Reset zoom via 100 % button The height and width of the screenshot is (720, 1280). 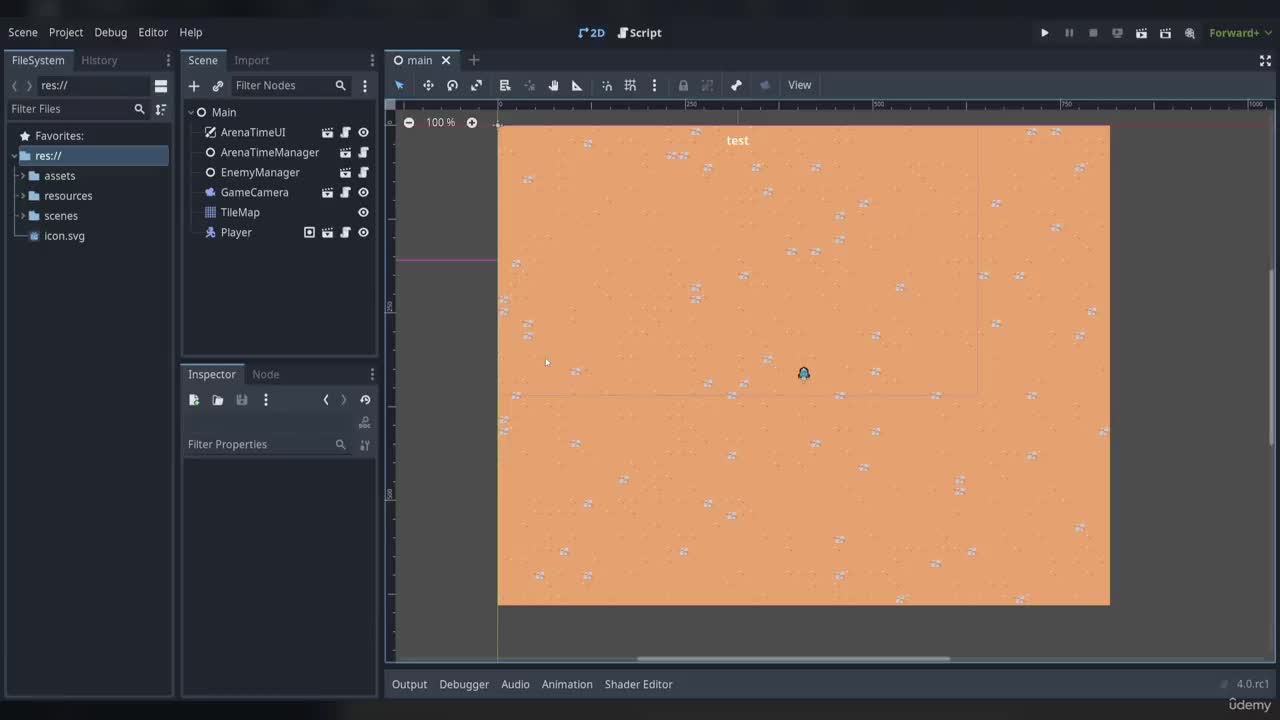(440, 122)
